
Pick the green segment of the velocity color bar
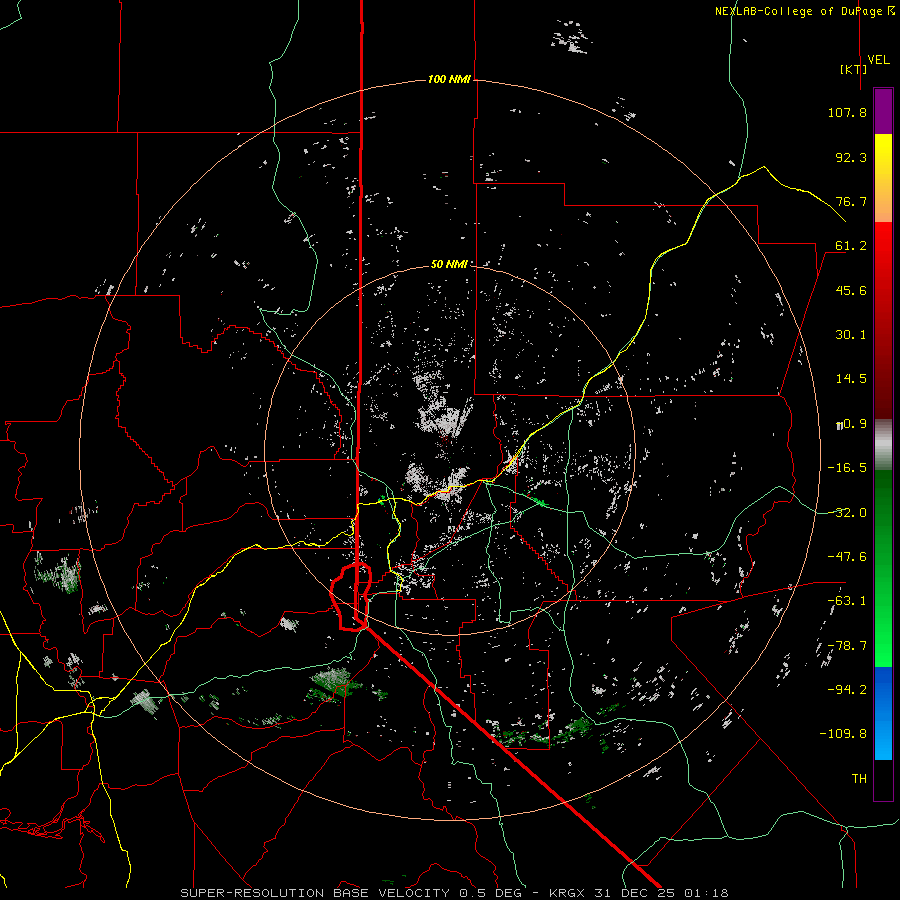click(x=883, y=568)
